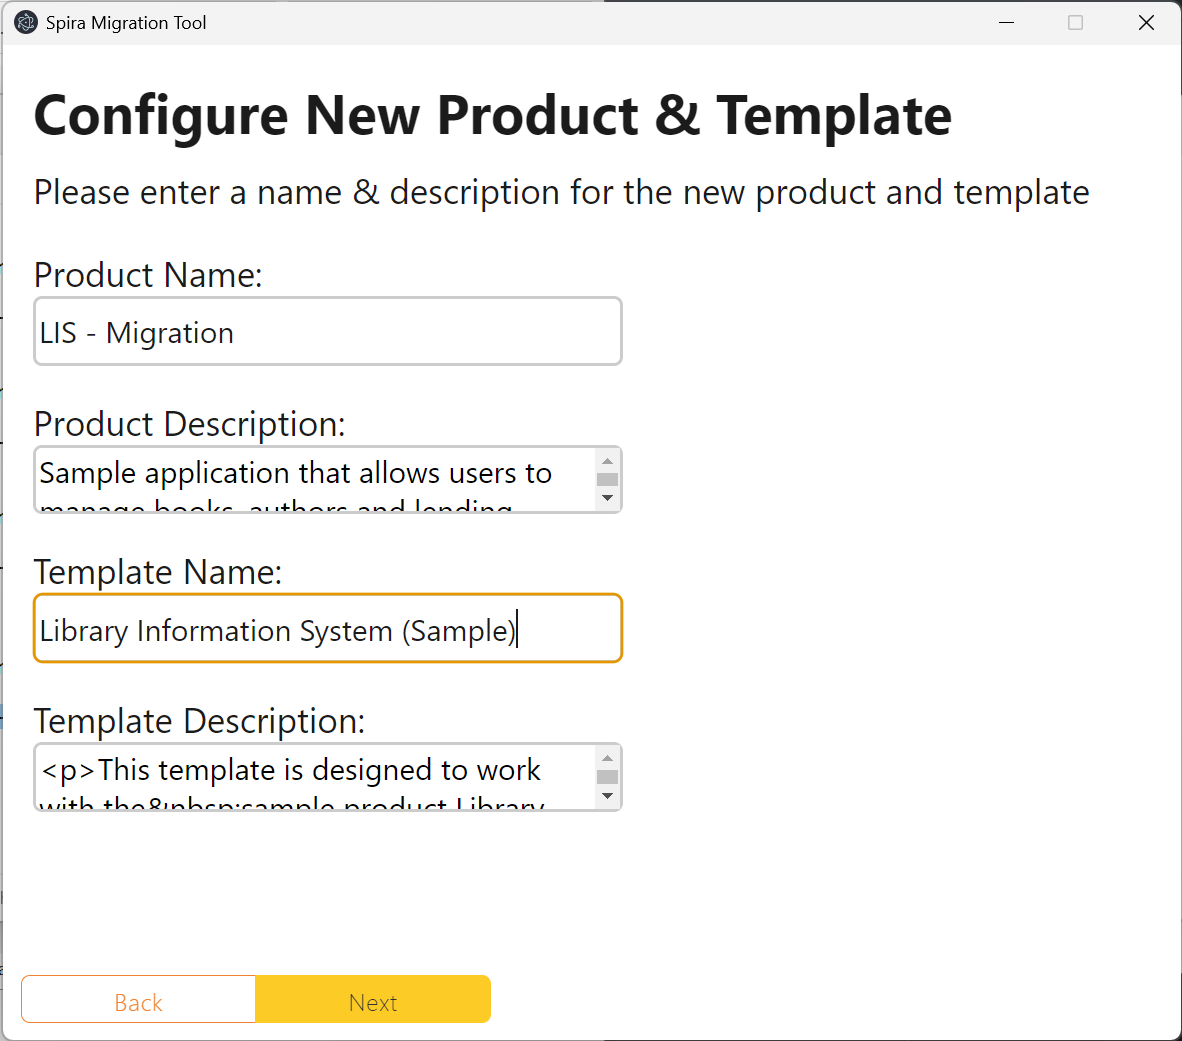This screenshot has height=1041, width=1182.
Task: Close the Spira Migration Tool window
Action: point(1146,23)
